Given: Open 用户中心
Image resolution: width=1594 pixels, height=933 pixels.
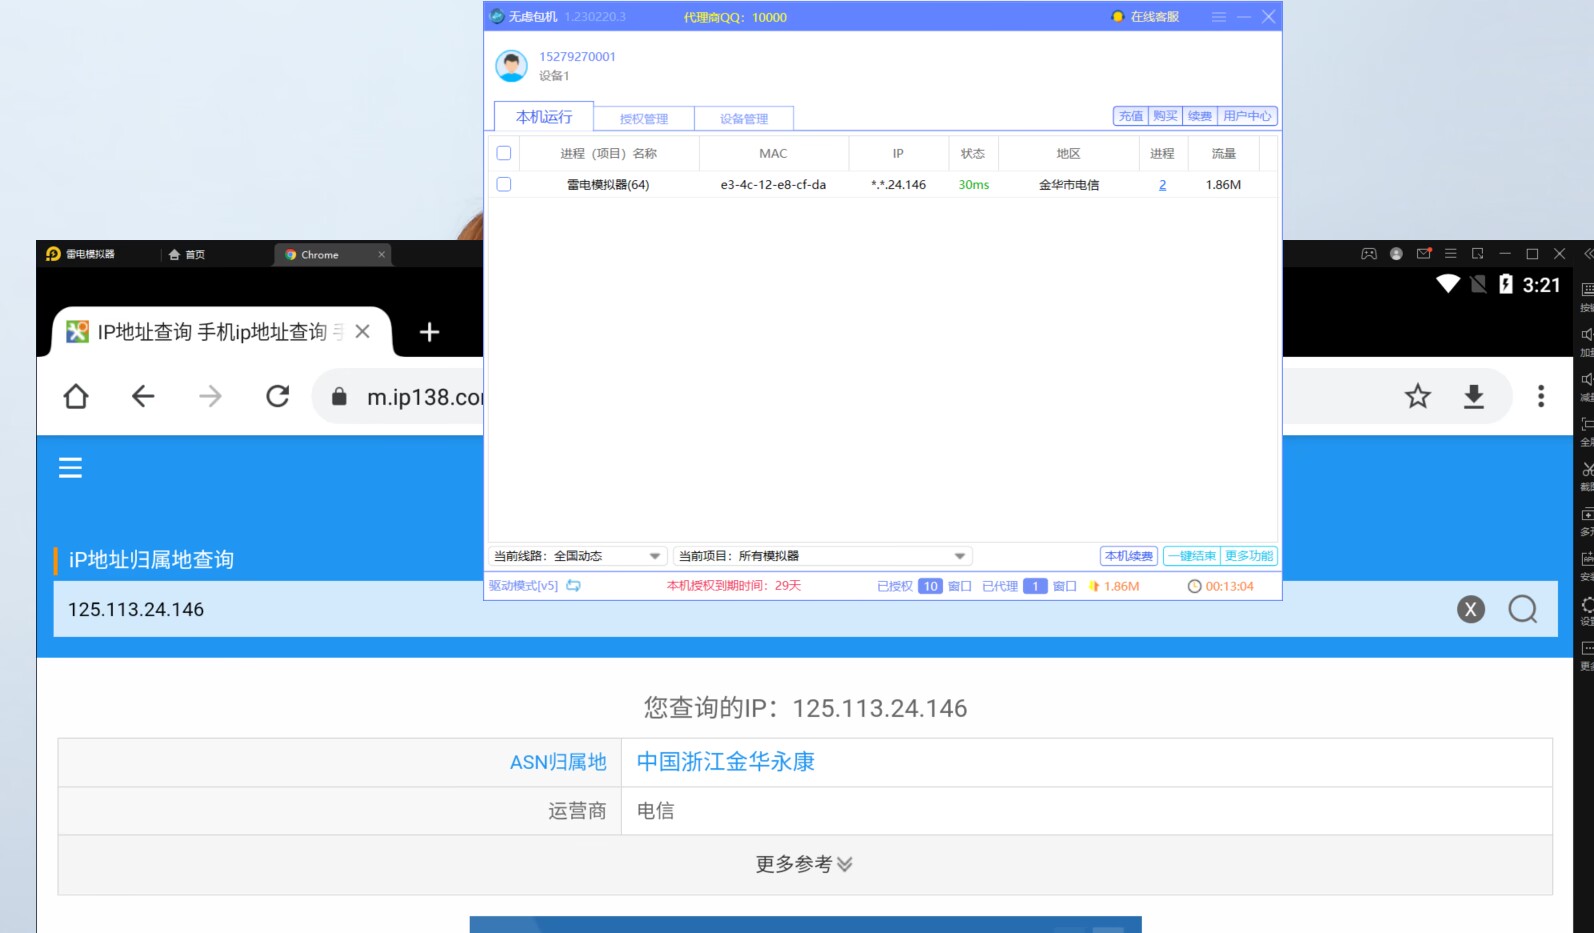Looking at the screenshot, I should click(x=1247, y=116).
